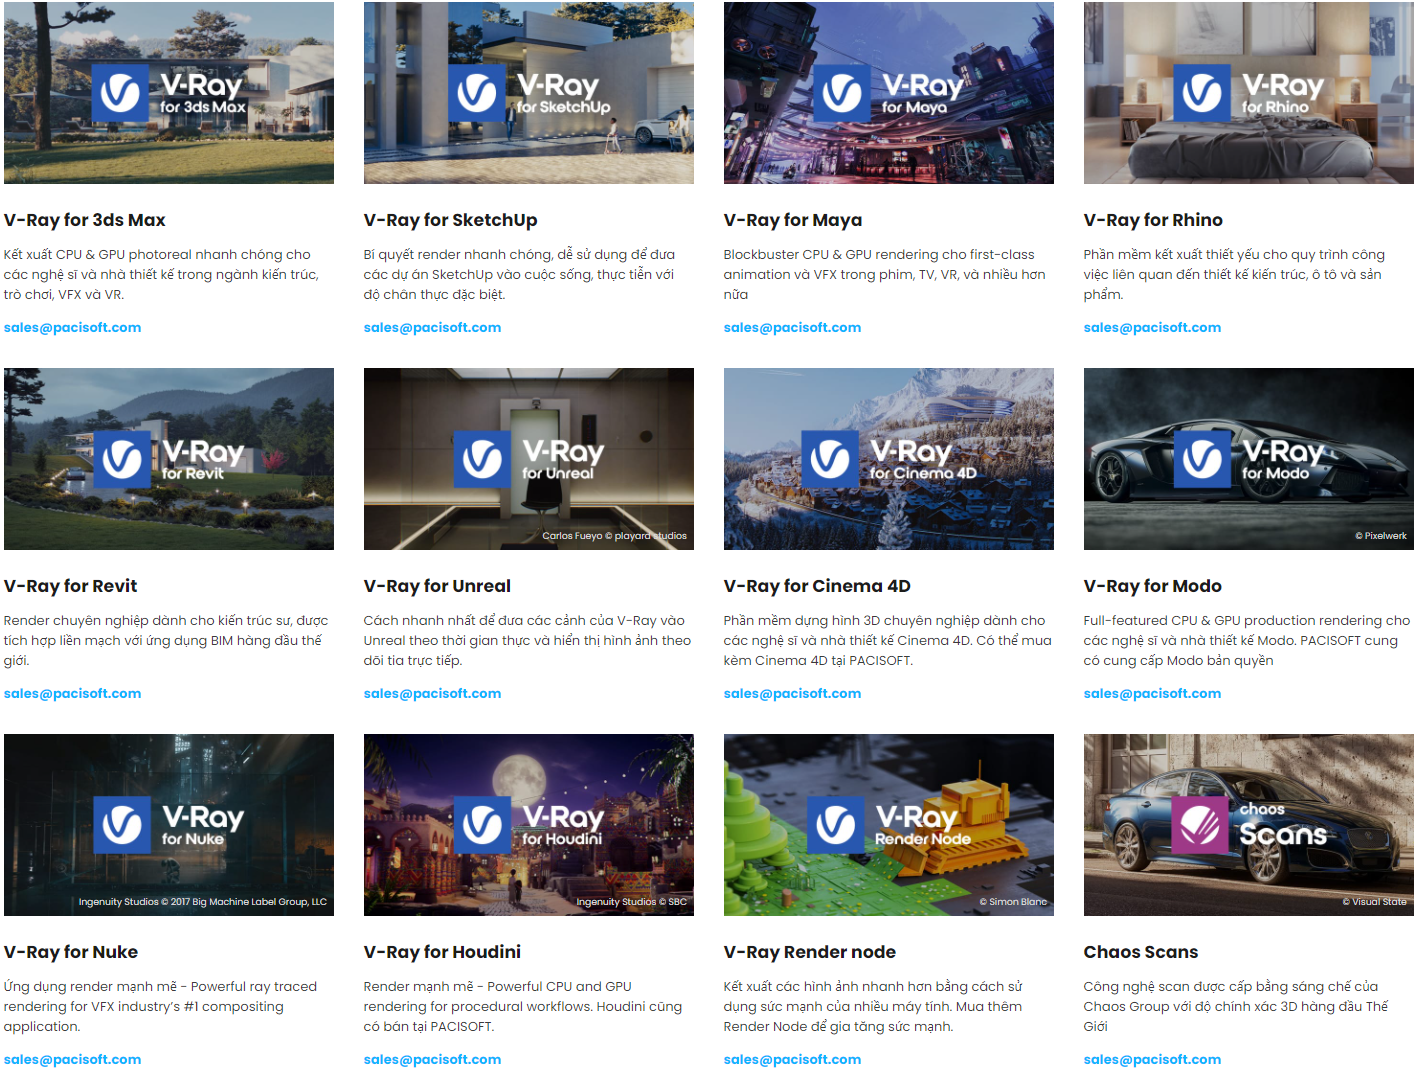Open the V-Ray for Maya heading

793,220
